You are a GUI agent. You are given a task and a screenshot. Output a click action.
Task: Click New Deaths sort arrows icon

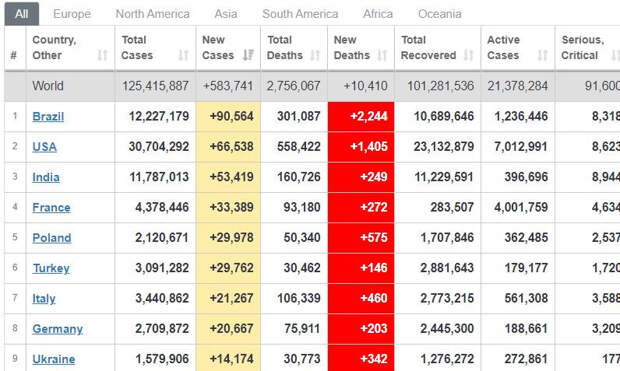[382, 55]
